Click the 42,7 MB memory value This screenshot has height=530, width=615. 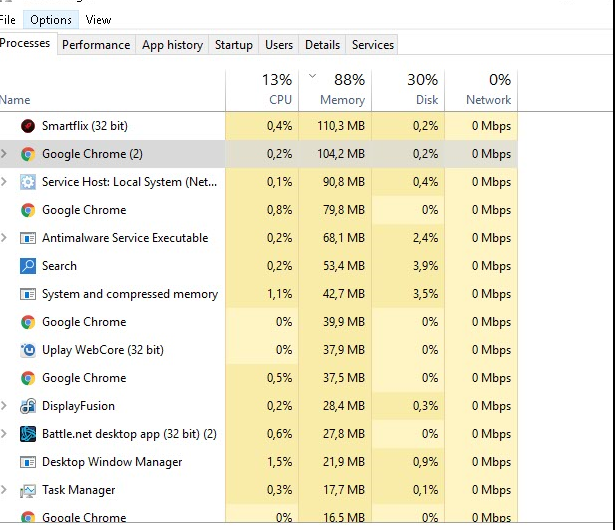344,294
